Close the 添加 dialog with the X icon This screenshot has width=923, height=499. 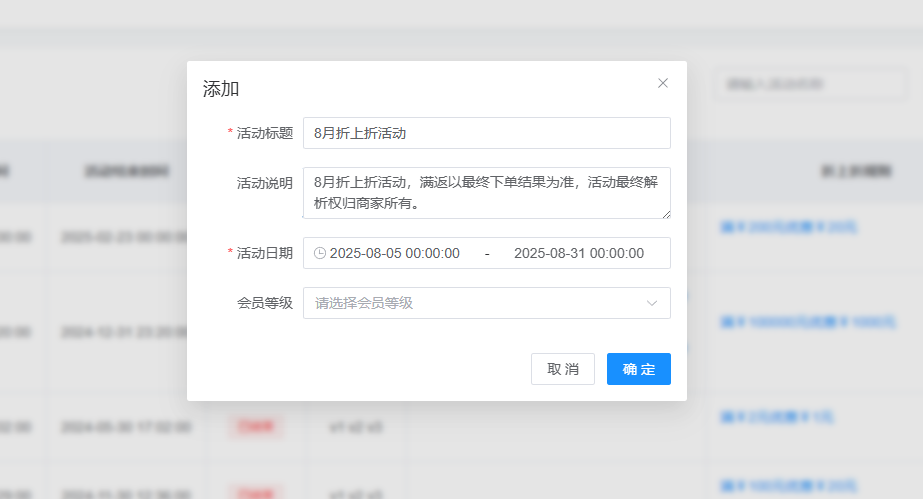click(x=662, y=83)
